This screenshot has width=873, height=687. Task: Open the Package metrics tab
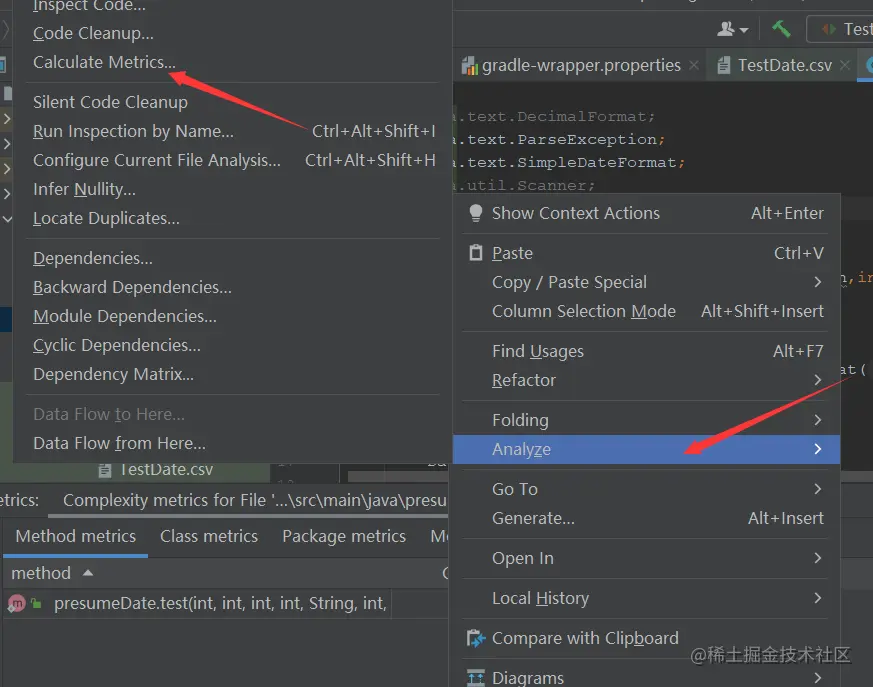pos(344,536)
